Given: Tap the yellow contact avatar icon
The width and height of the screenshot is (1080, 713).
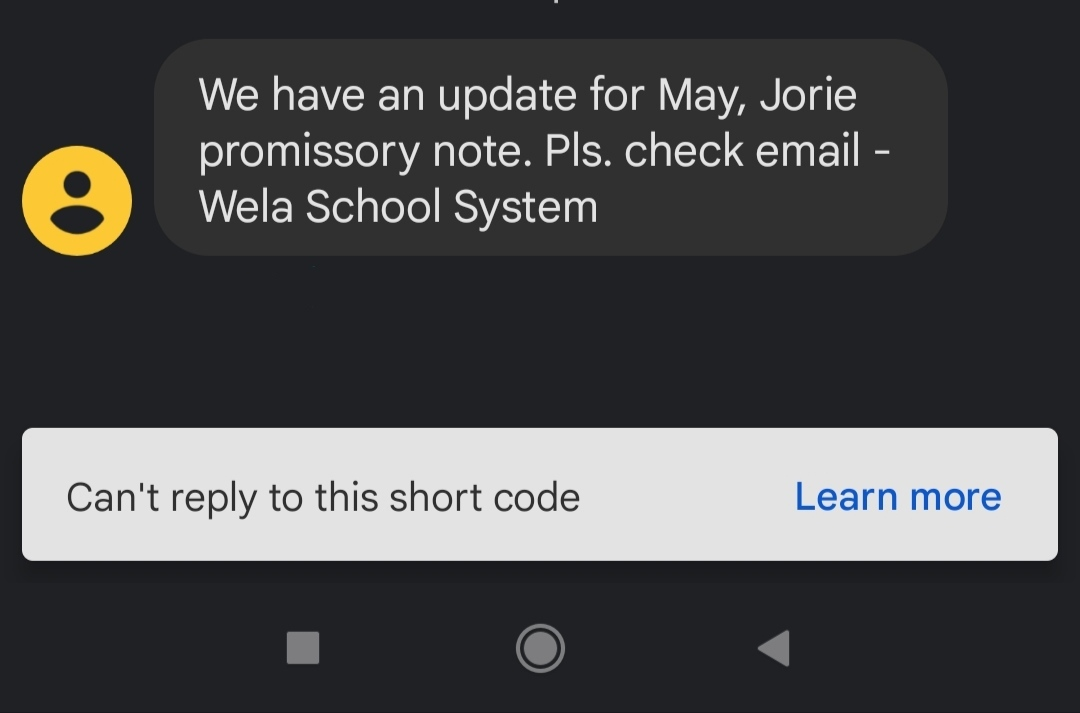Looking at the screenshot, I should pyautogui.click(x=77, y=200).
